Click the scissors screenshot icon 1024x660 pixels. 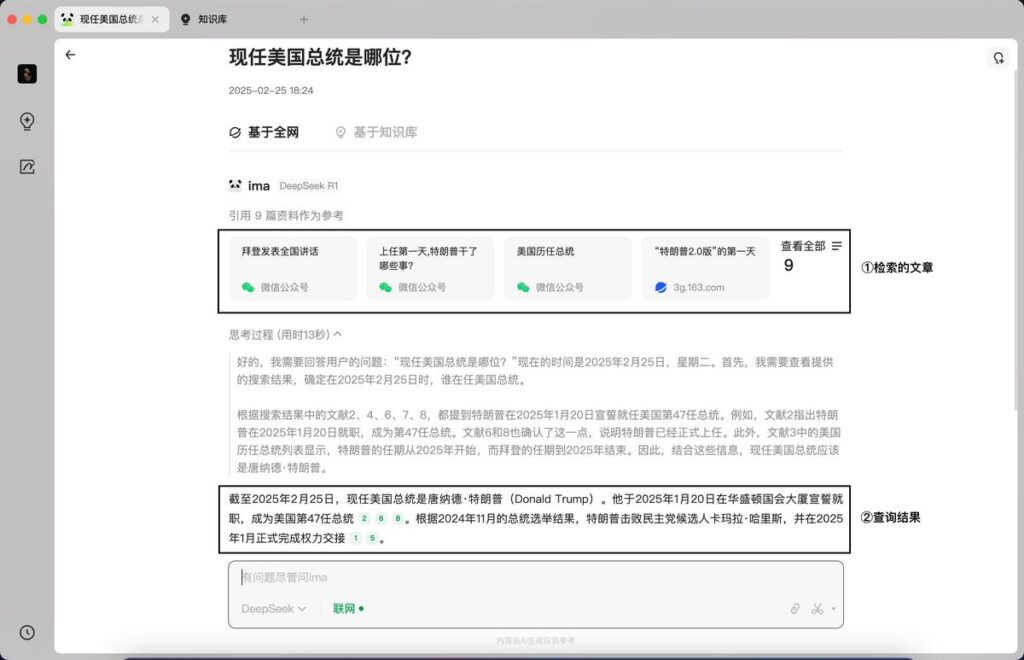[x=817, y=608]
